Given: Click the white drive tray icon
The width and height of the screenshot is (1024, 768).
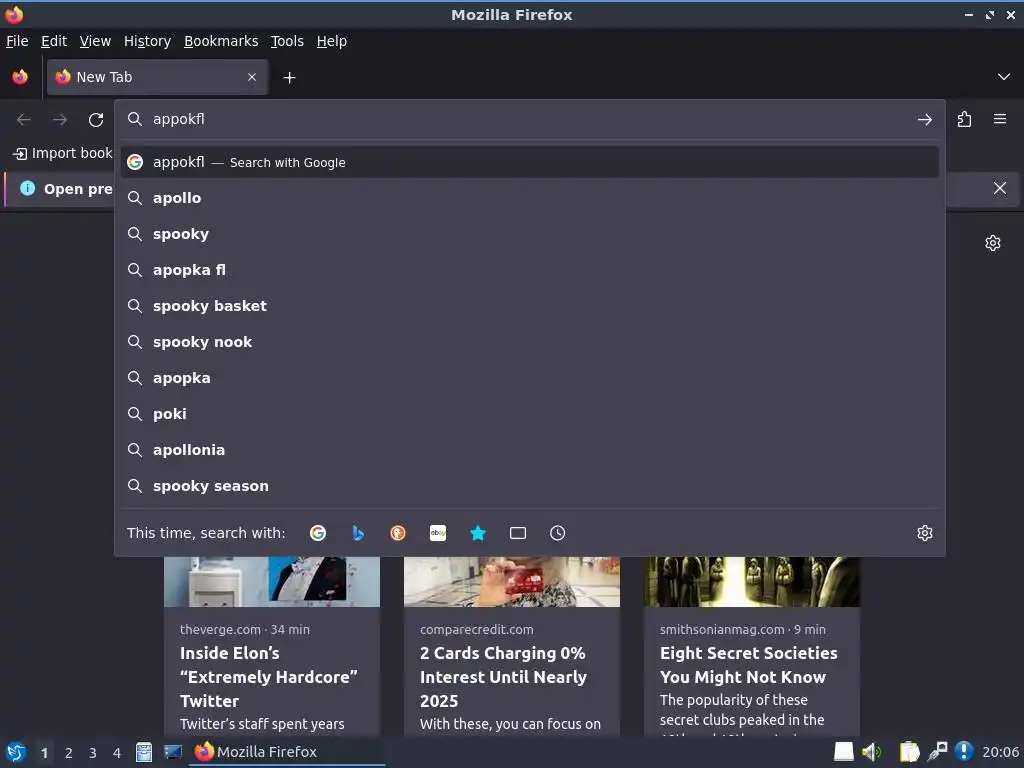Looking at the screenshot, I should 843,752.
